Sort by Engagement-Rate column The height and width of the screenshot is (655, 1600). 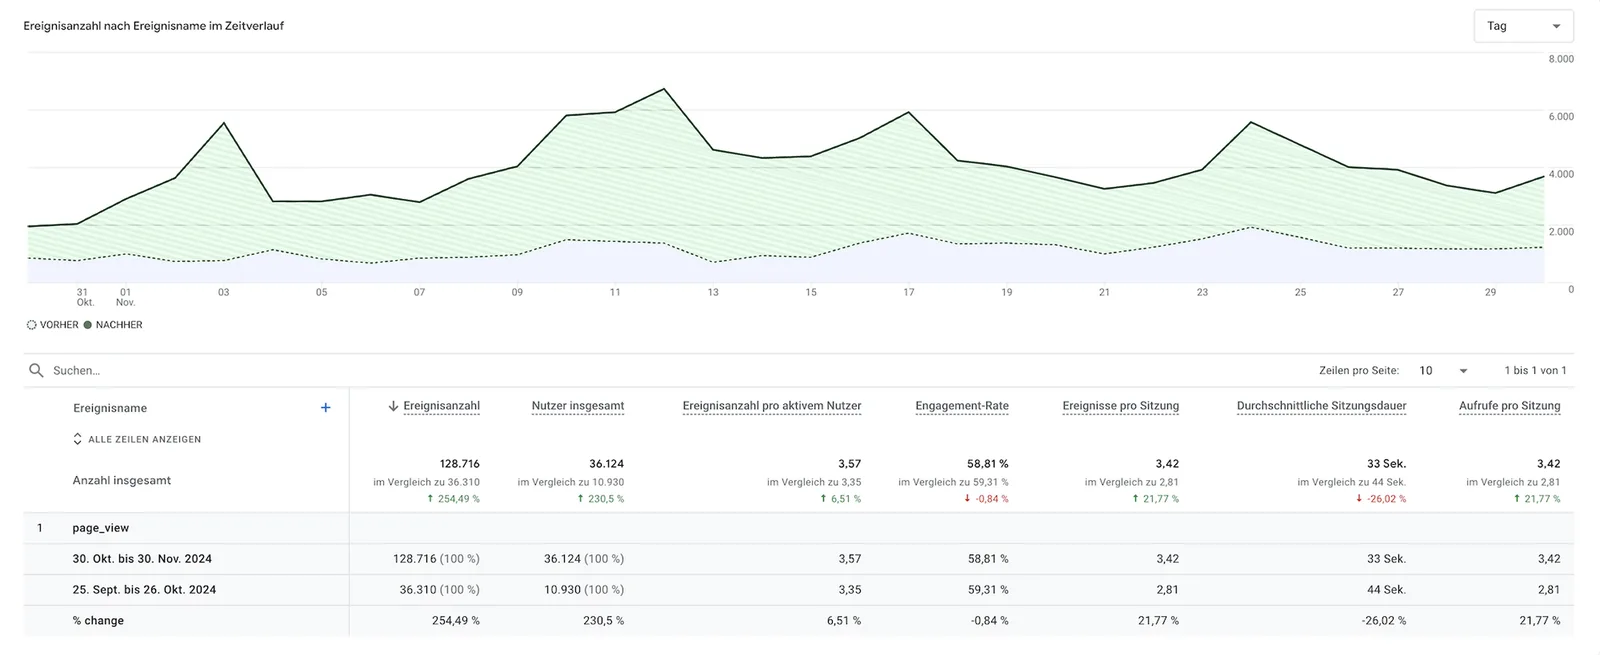(962, 406)
